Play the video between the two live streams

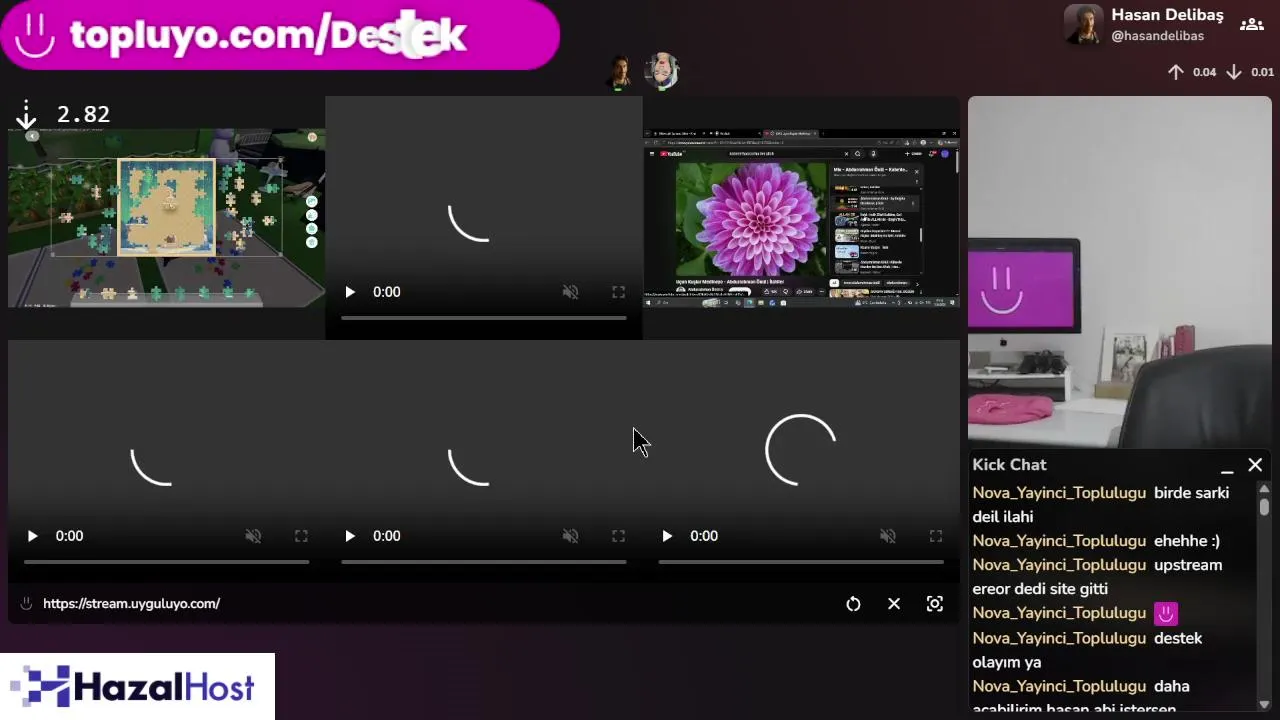click(x=350, y=292)
